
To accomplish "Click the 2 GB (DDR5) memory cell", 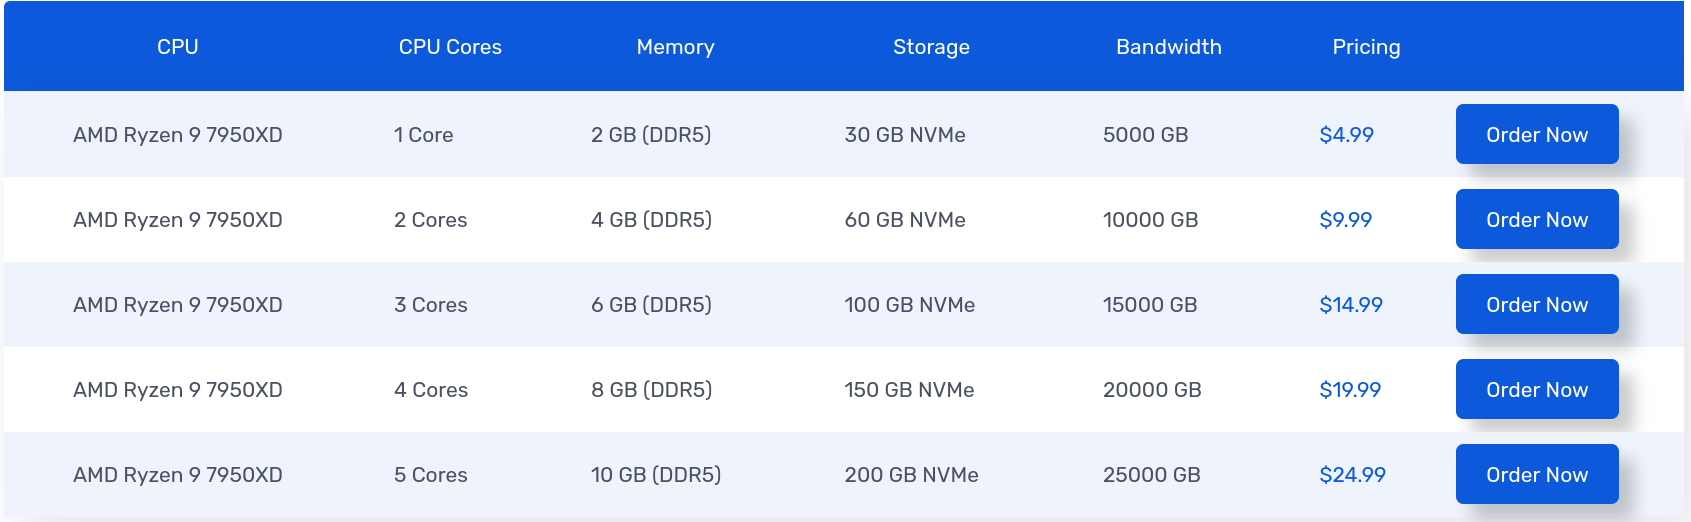I will (x=651, y=135).
